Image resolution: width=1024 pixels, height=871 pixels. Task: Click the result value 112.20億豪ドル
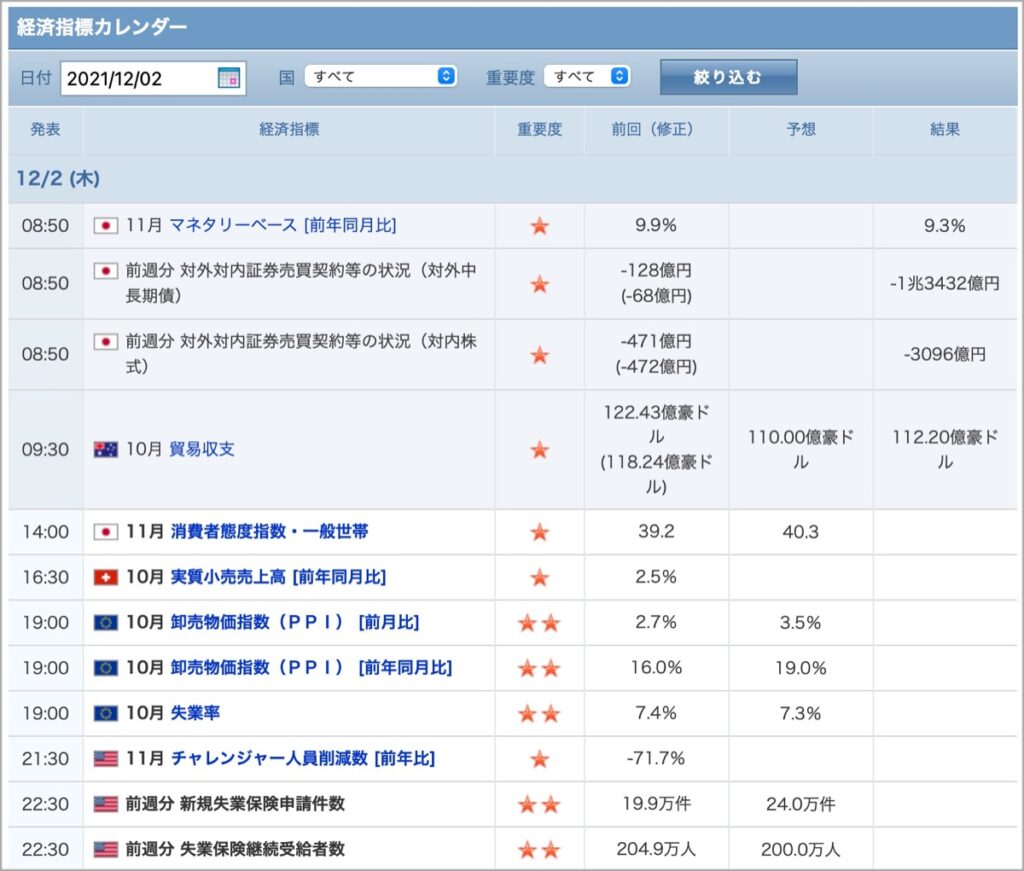(945, 449)
